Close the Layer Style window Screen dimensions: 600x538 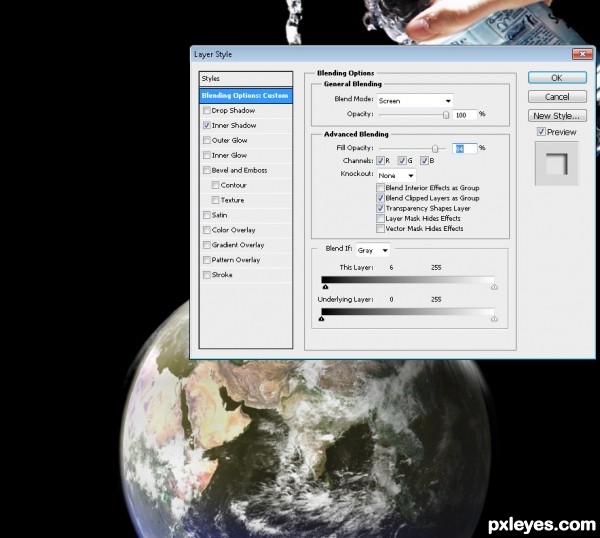pos(582,54)
